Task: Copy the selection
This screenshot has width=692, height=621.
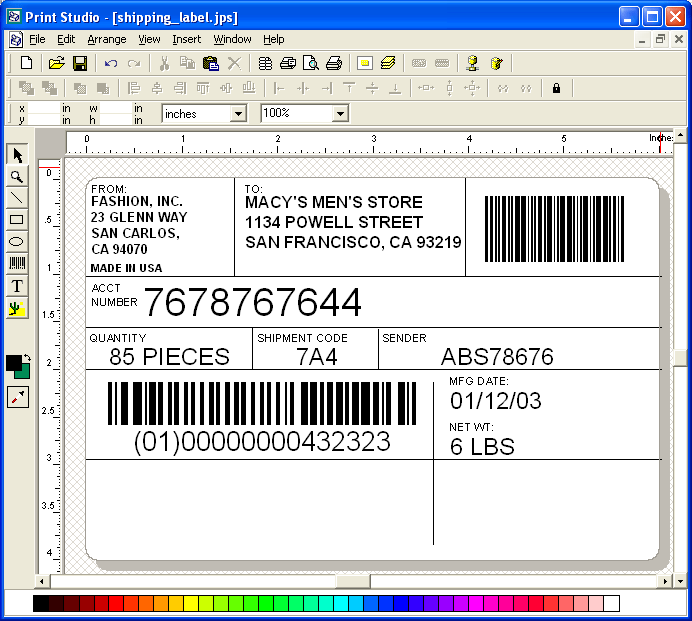Action: pyautogui.click(x=187, y=63)
